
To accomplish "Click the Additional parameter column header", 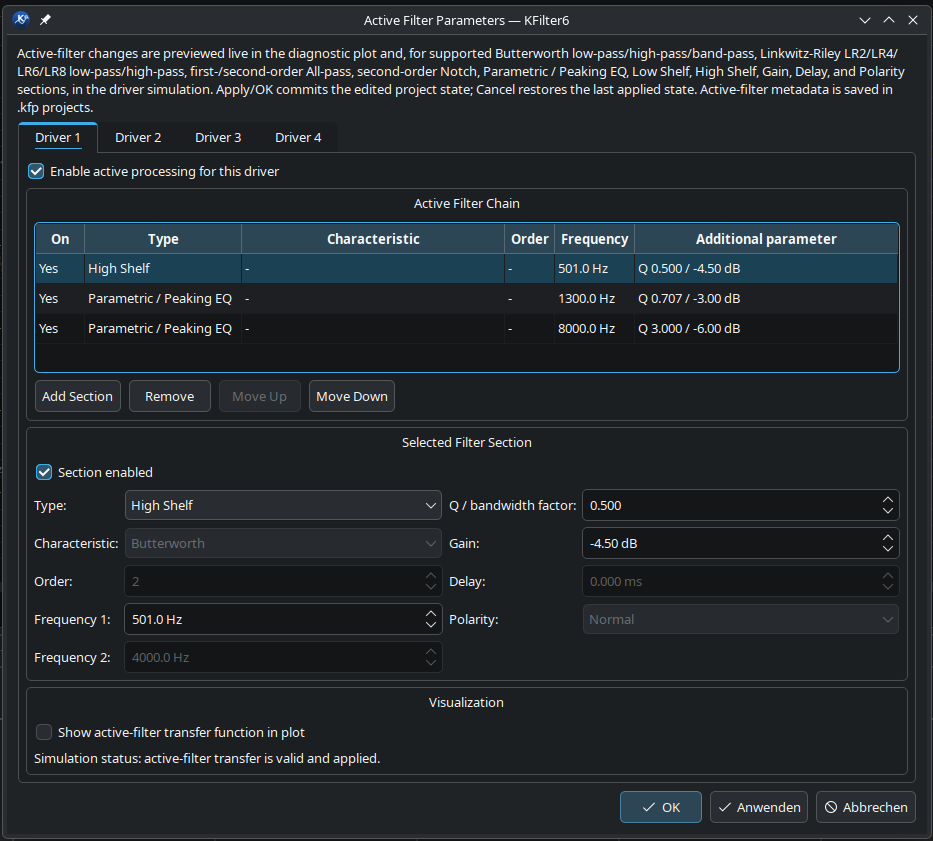I will pyautogui.click(x=766, y=239).
